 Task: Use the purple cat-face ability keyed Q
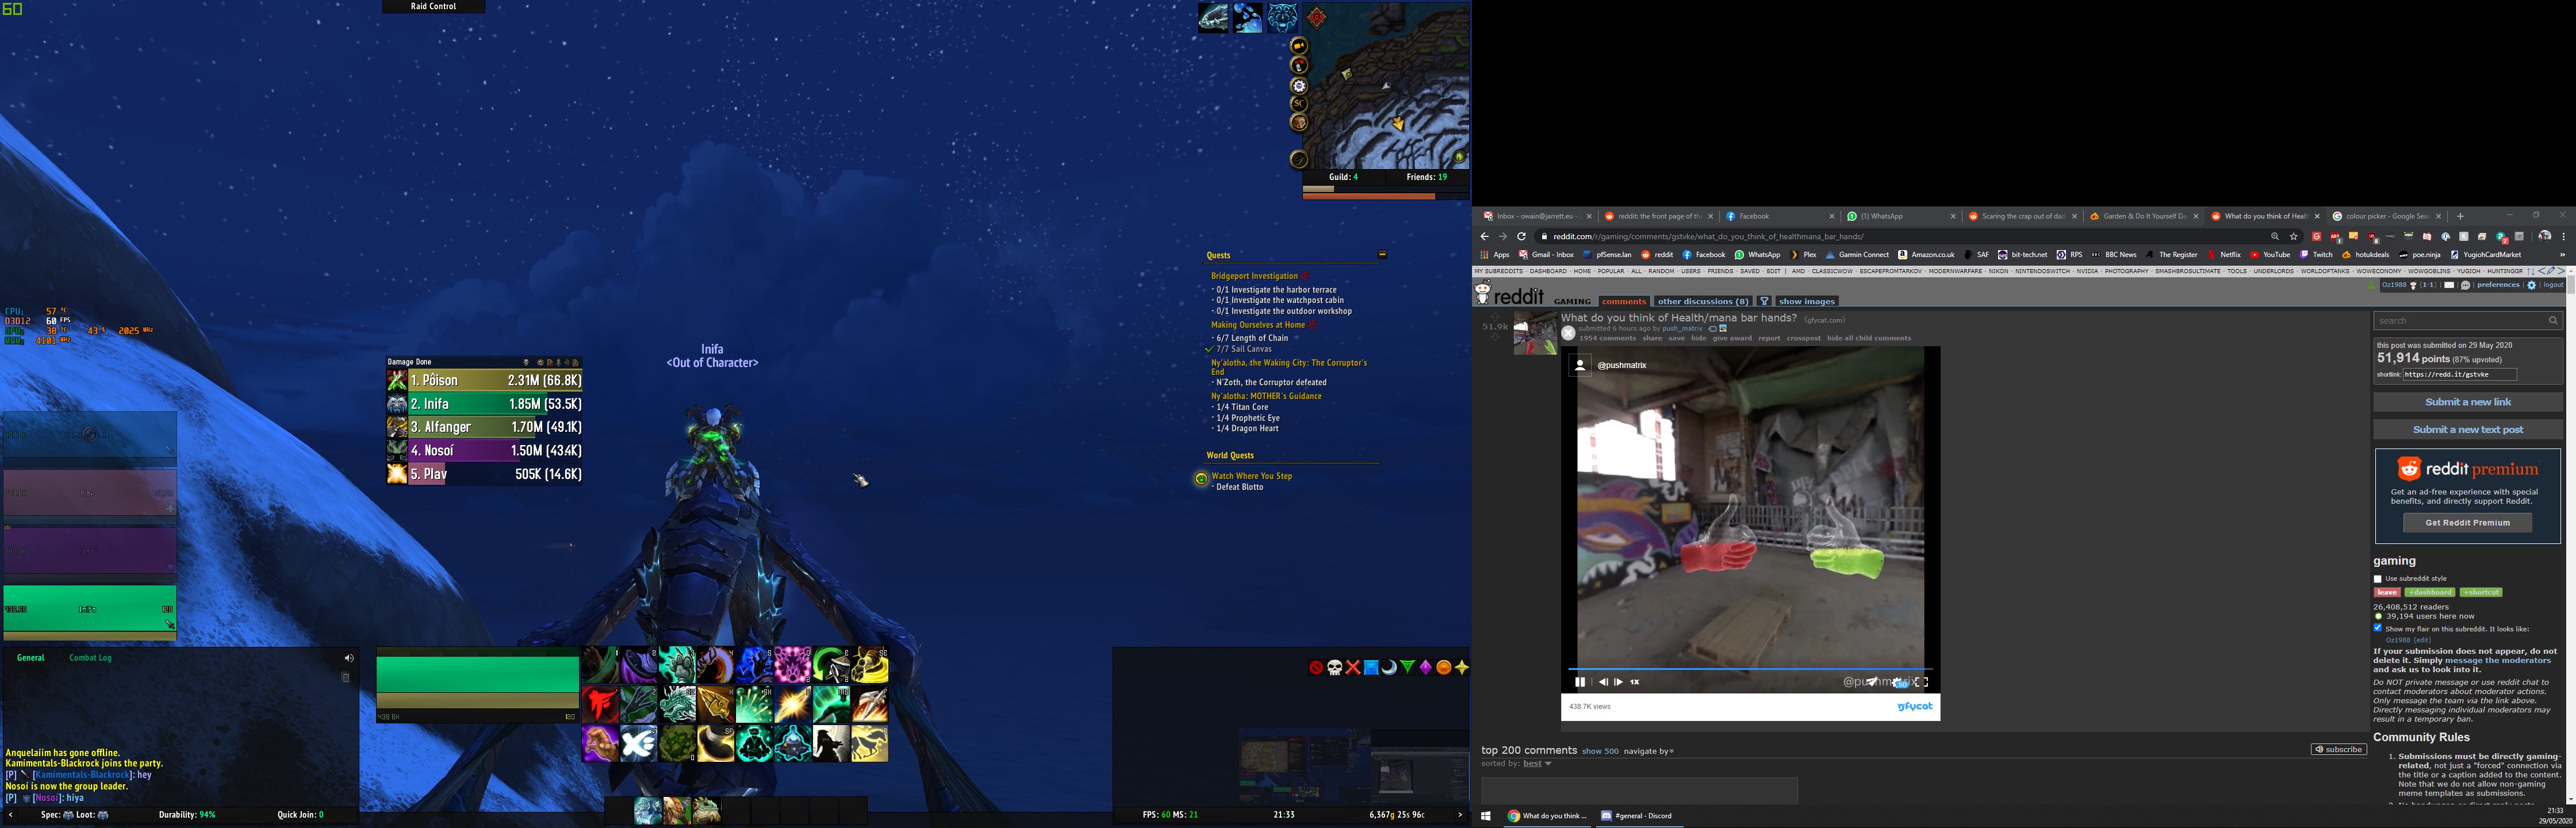pyautogui.click(x=793, y=664)
